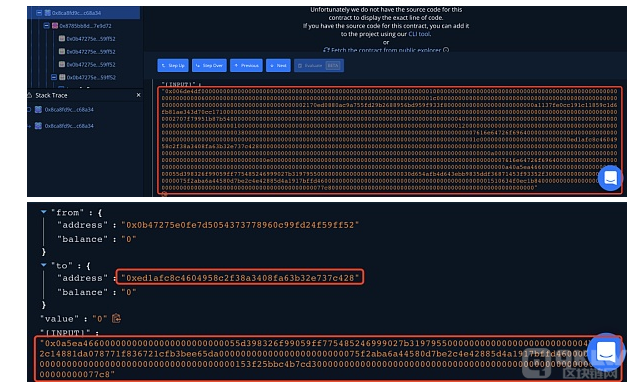Collapse the "from" JSON object
The width and height of the screenshot is (631, 384).
(43, 212)
